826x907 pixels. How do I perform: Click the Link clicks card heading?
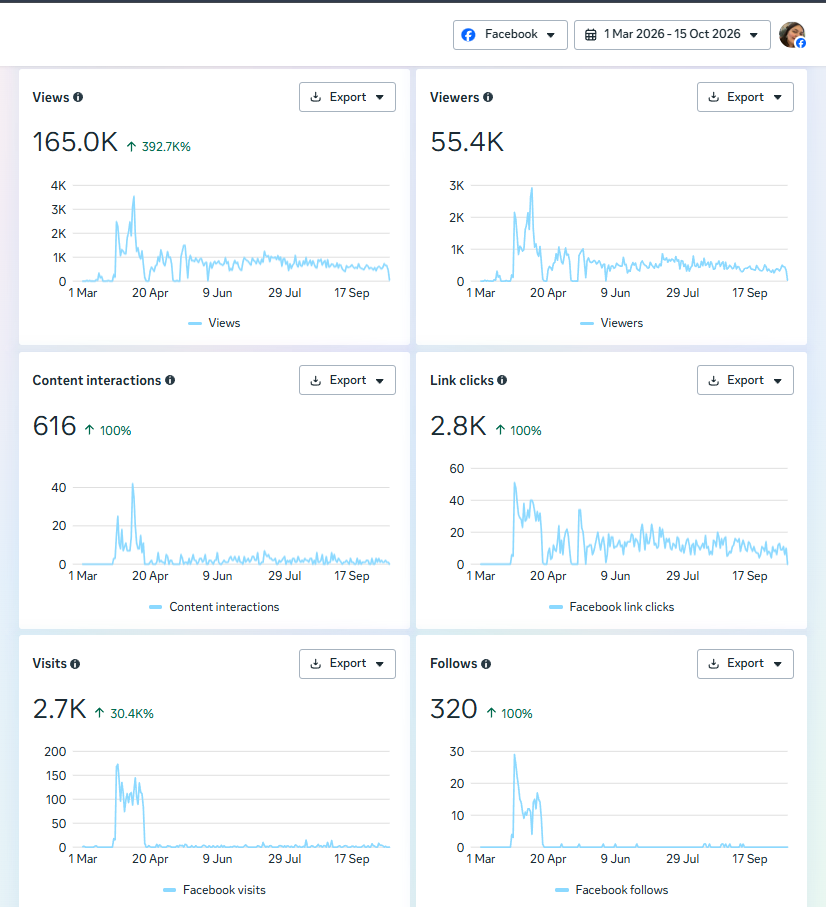tap(462, 380)
